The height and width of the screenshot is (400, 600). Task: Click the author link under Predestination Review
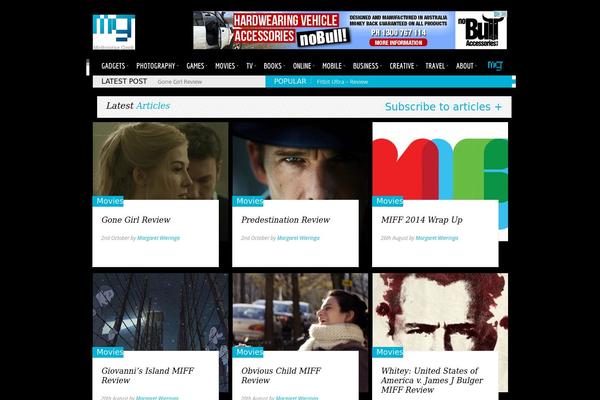pos(298,238)
